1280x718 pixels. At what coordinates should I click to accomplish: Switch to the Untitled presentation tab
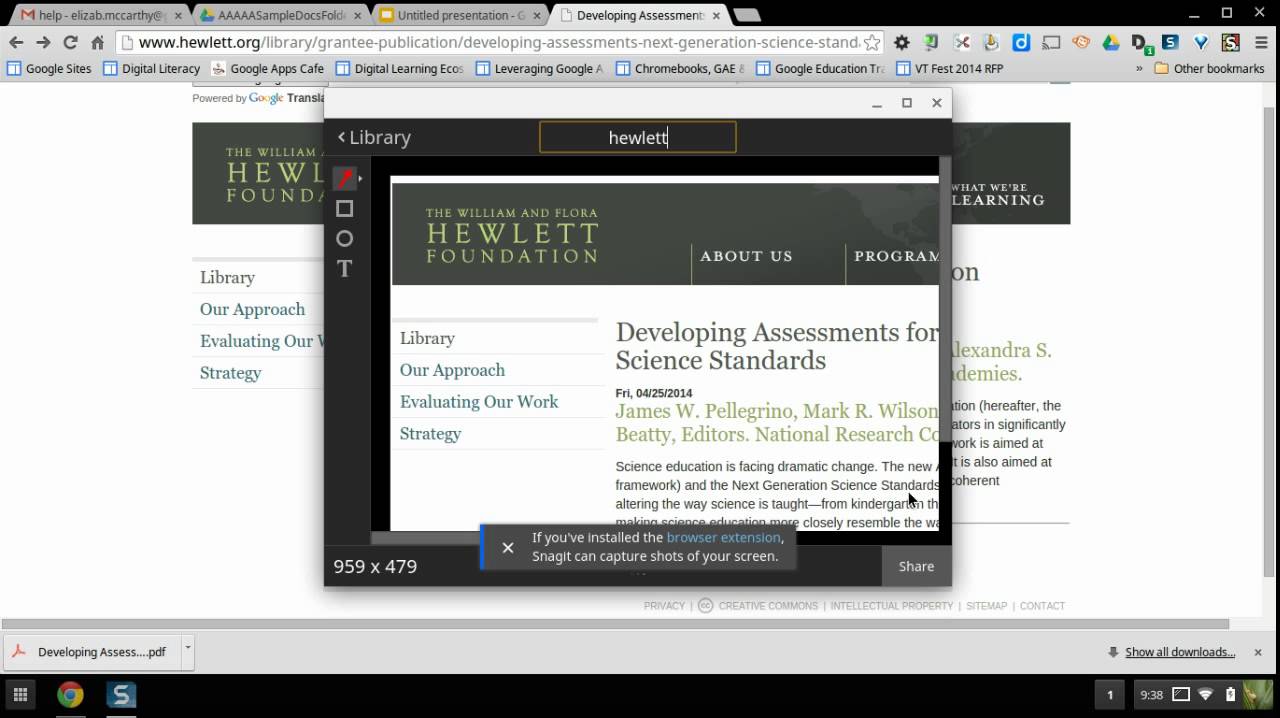coord(458,15)
